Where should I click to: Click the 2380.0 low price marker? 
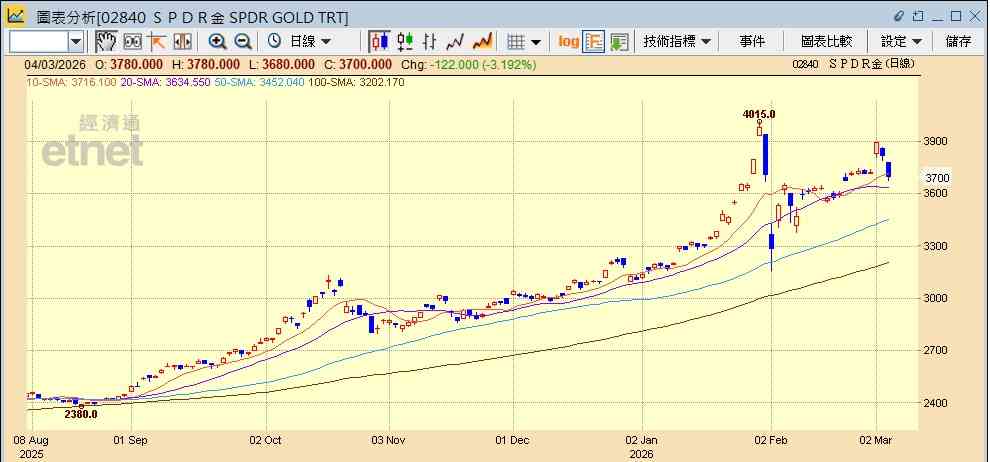[x=81, y=414]
